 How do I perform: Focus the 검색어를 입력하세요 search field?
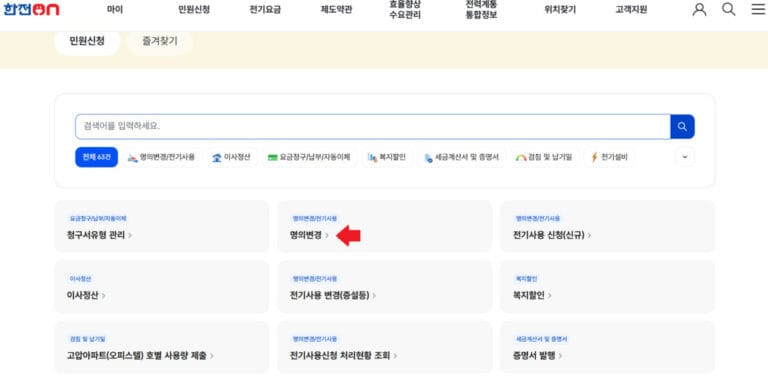pos(373,126)
